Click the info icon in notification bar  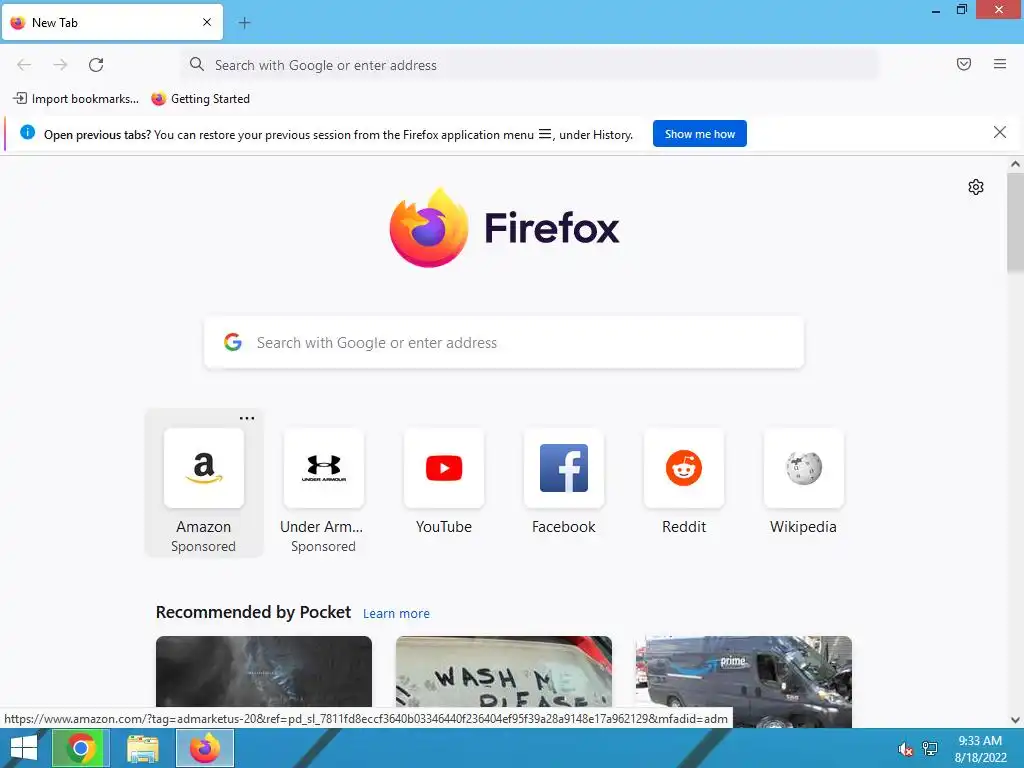click(27, 133)
